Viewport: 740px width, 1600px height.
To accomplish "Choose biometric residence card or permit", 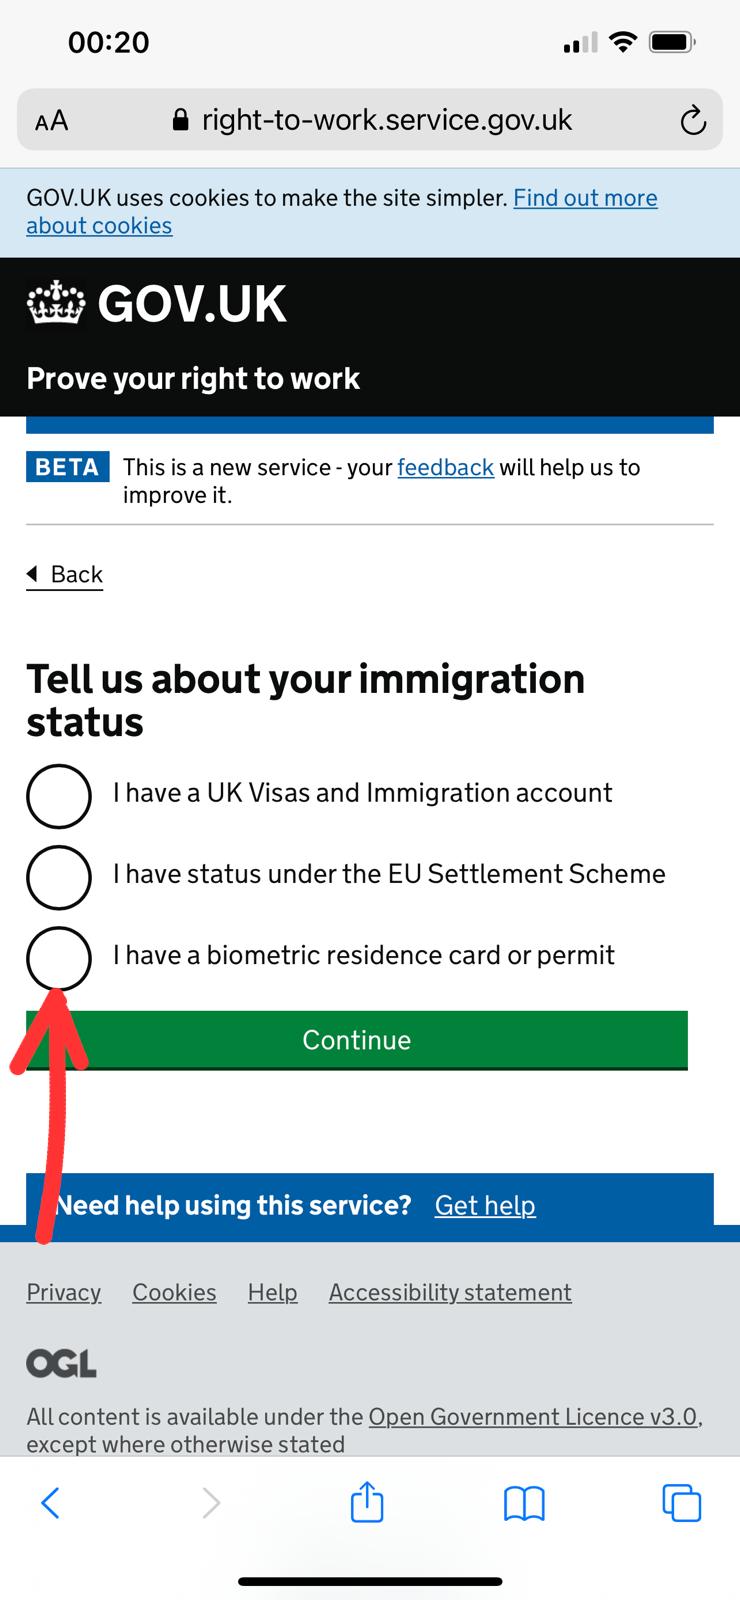I will pyautogui.click(x=59, y=959).
